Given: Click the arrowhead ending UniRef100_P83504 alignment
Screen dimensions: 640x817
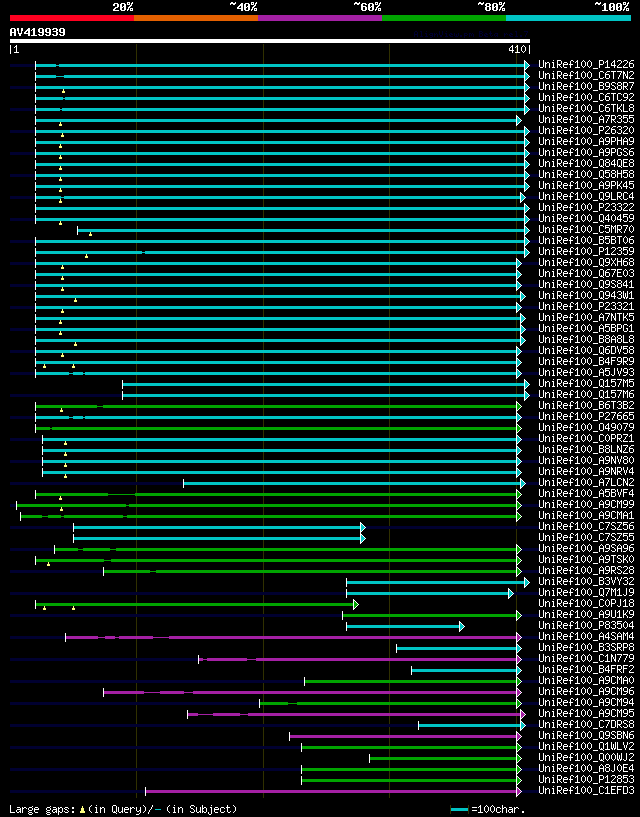Looking at the screenshot, I should 462,626.
